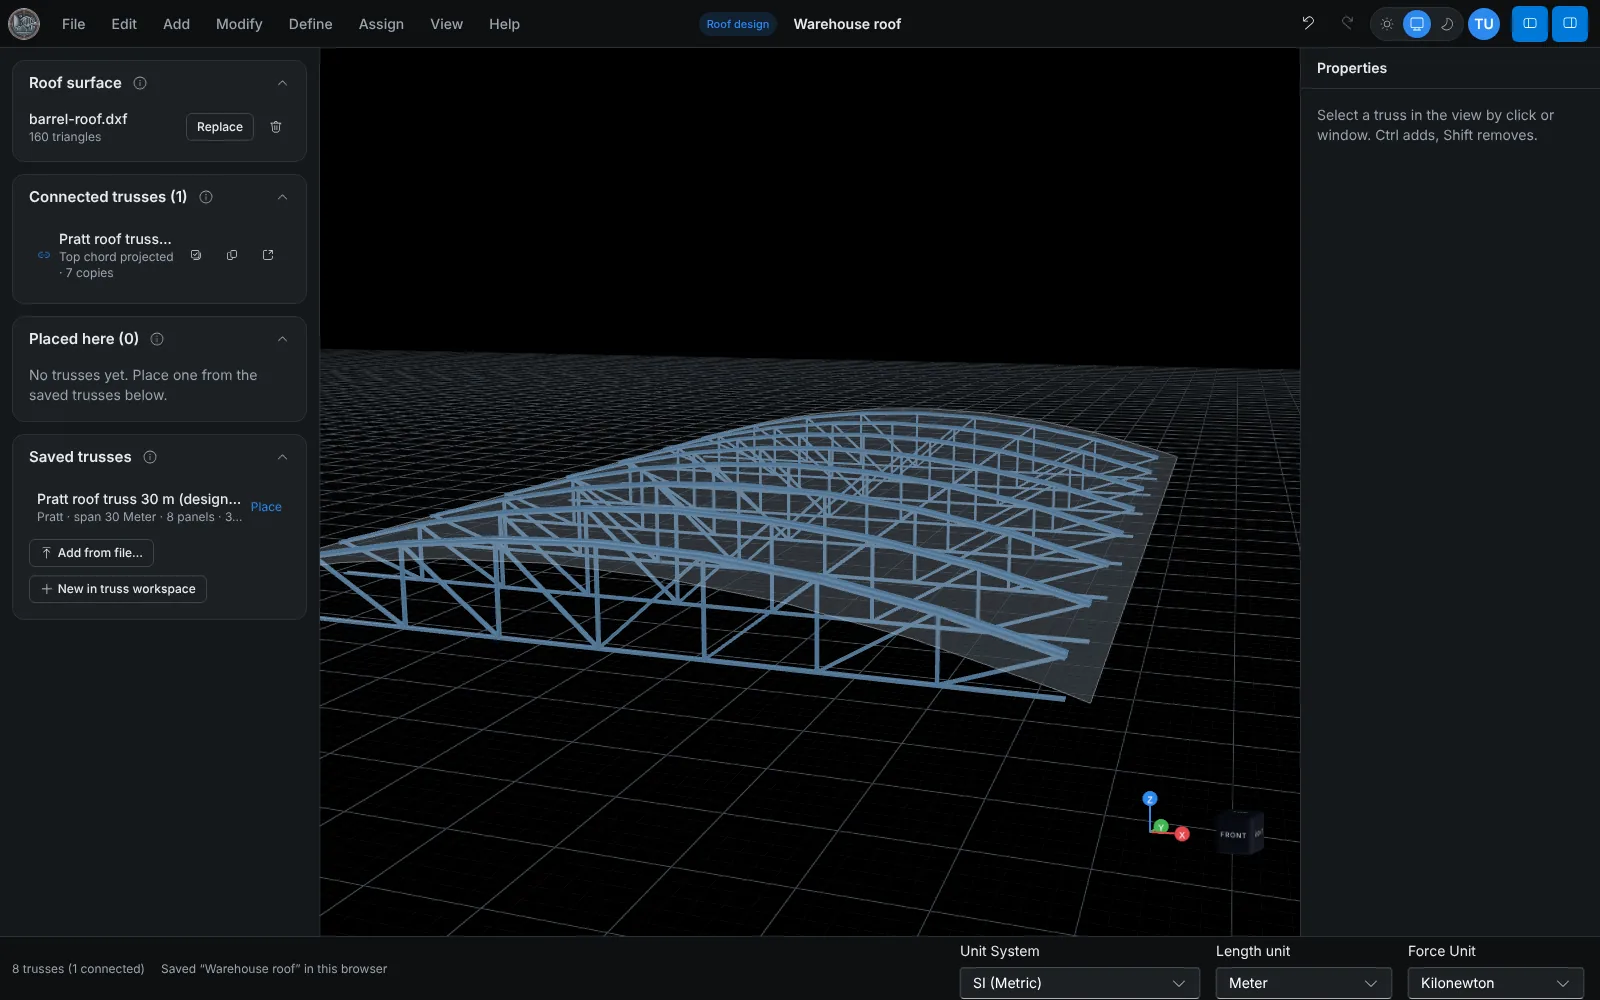Collapse the Connected trusses section
The height and width of the screenshot is (1000, 1600).
[x=282, y=197]
